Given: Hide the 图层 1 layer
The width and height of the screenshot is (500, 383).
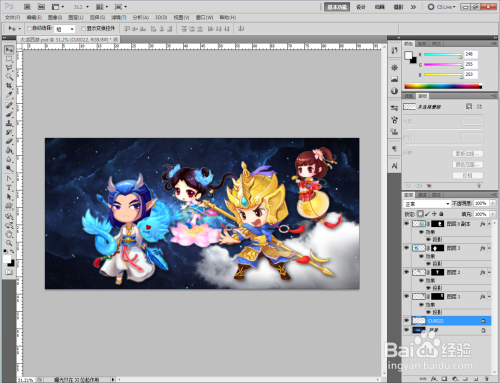Looking at the screenshot, I should point(407,296).
